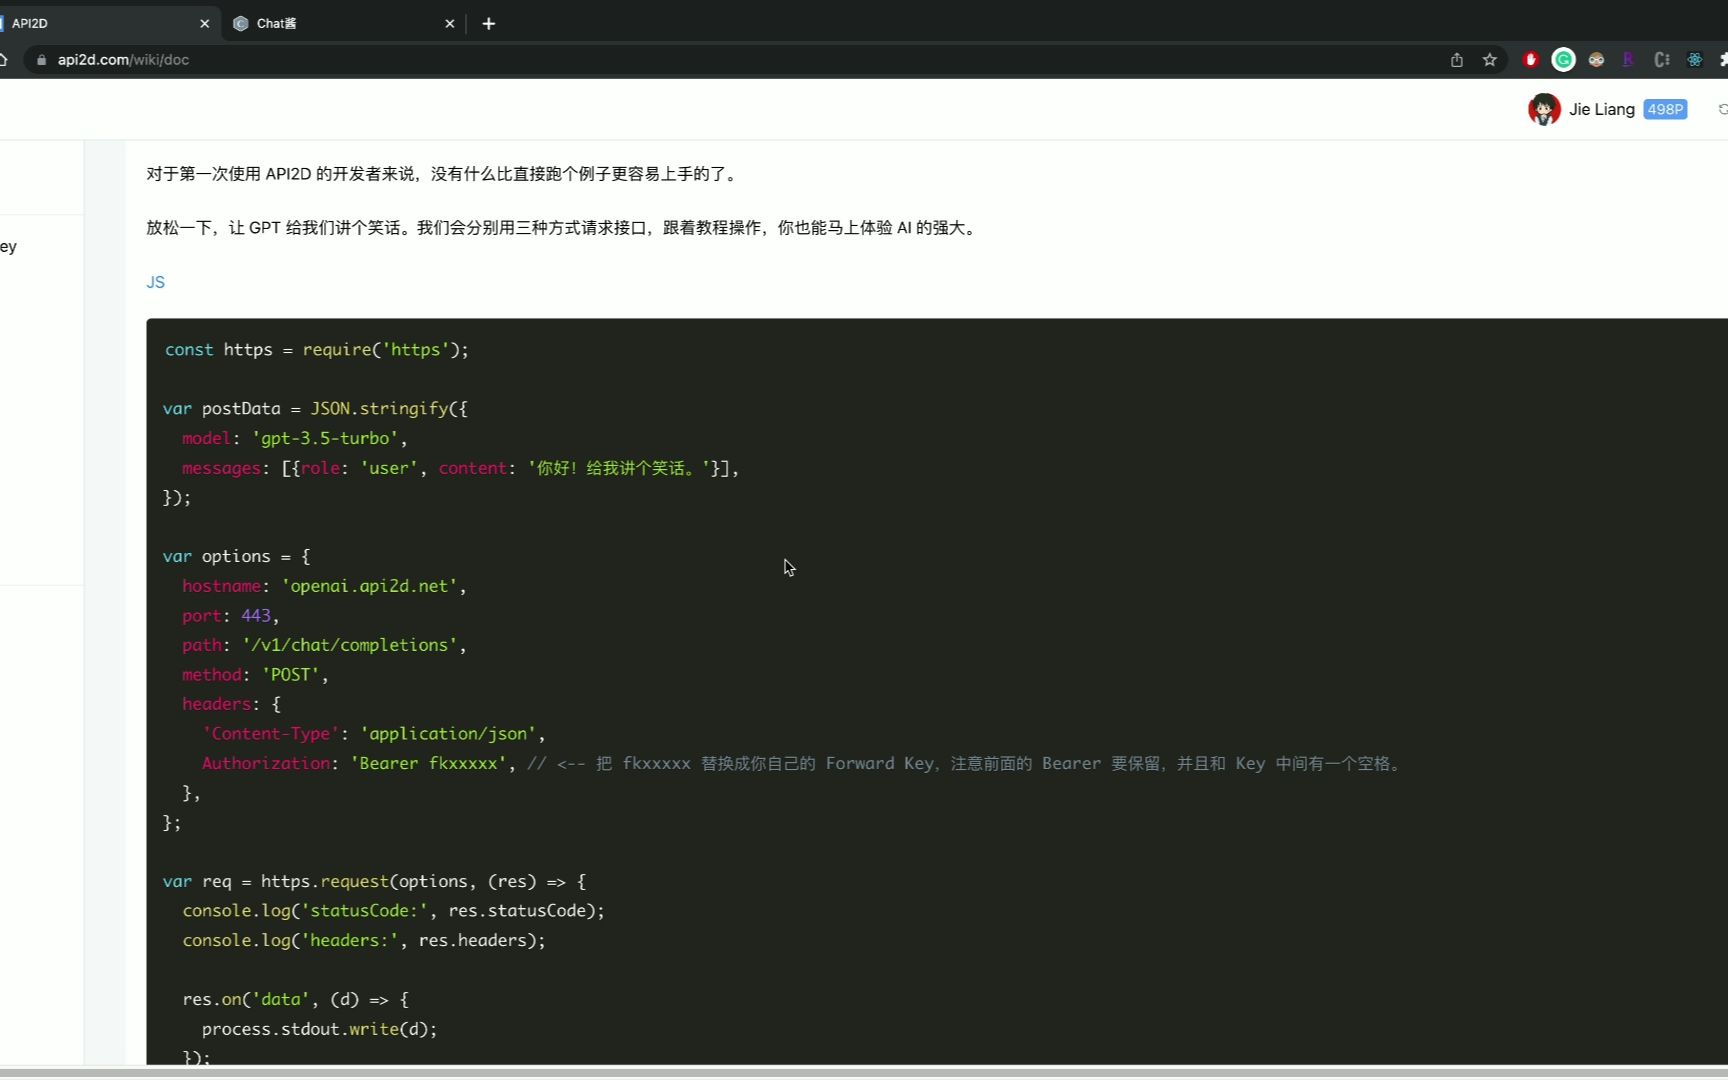
Task: Click the purple R extension icon
Action: (x=1628, y=60)
